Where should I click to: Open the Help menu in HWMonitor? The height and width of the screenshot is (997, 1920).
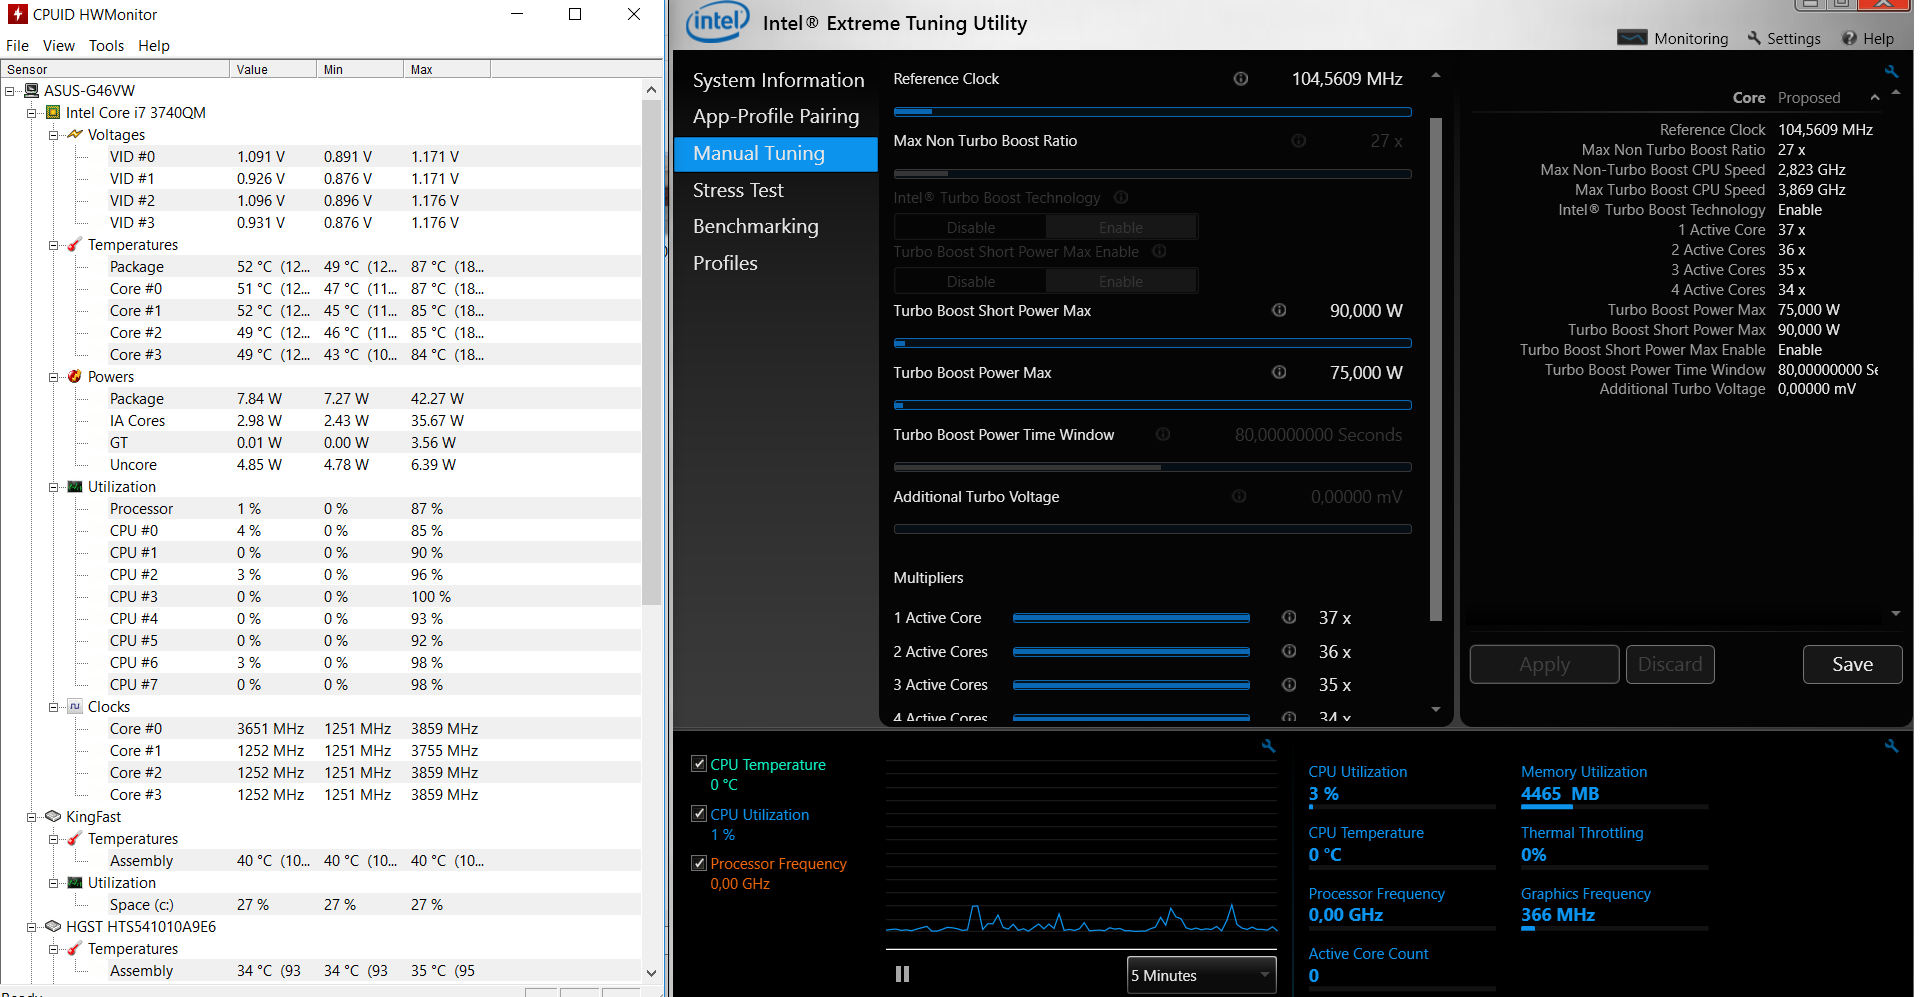click(x=153, y=45)
